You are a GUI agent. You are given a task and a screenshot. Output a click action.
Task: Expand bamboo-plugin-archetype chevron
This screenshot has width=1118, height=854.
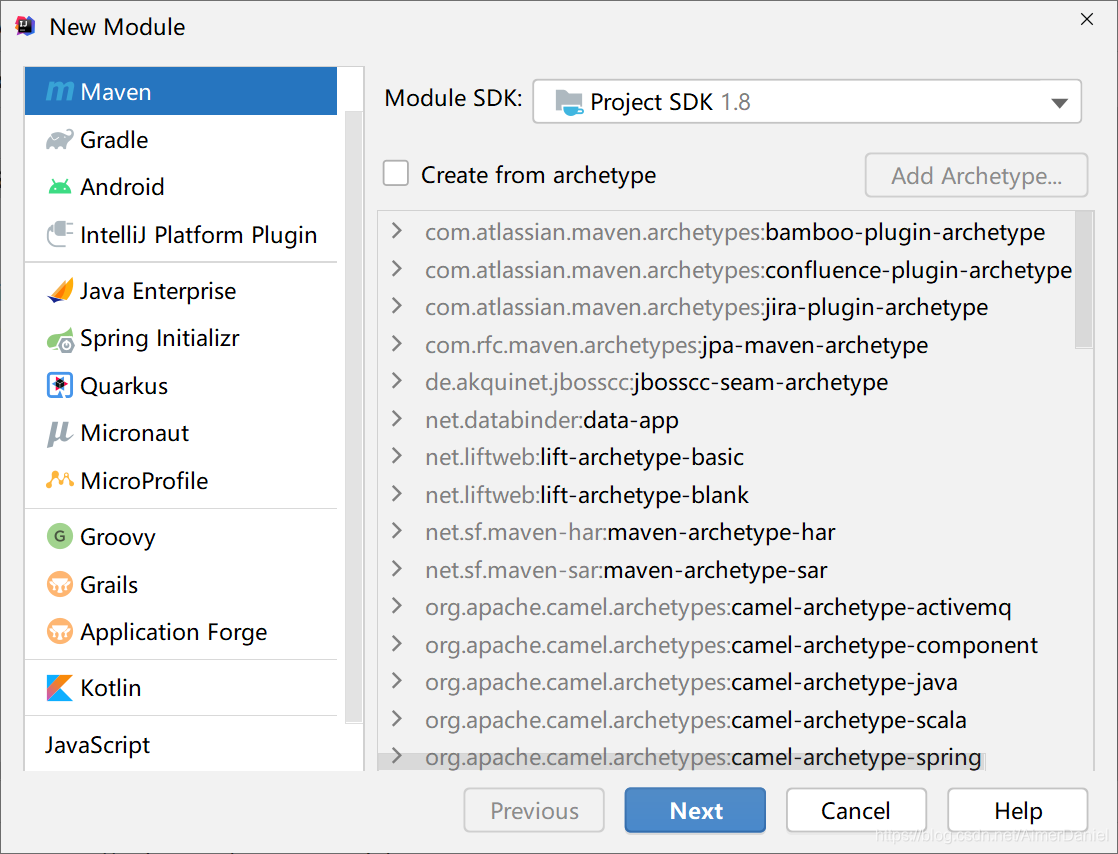397,231
